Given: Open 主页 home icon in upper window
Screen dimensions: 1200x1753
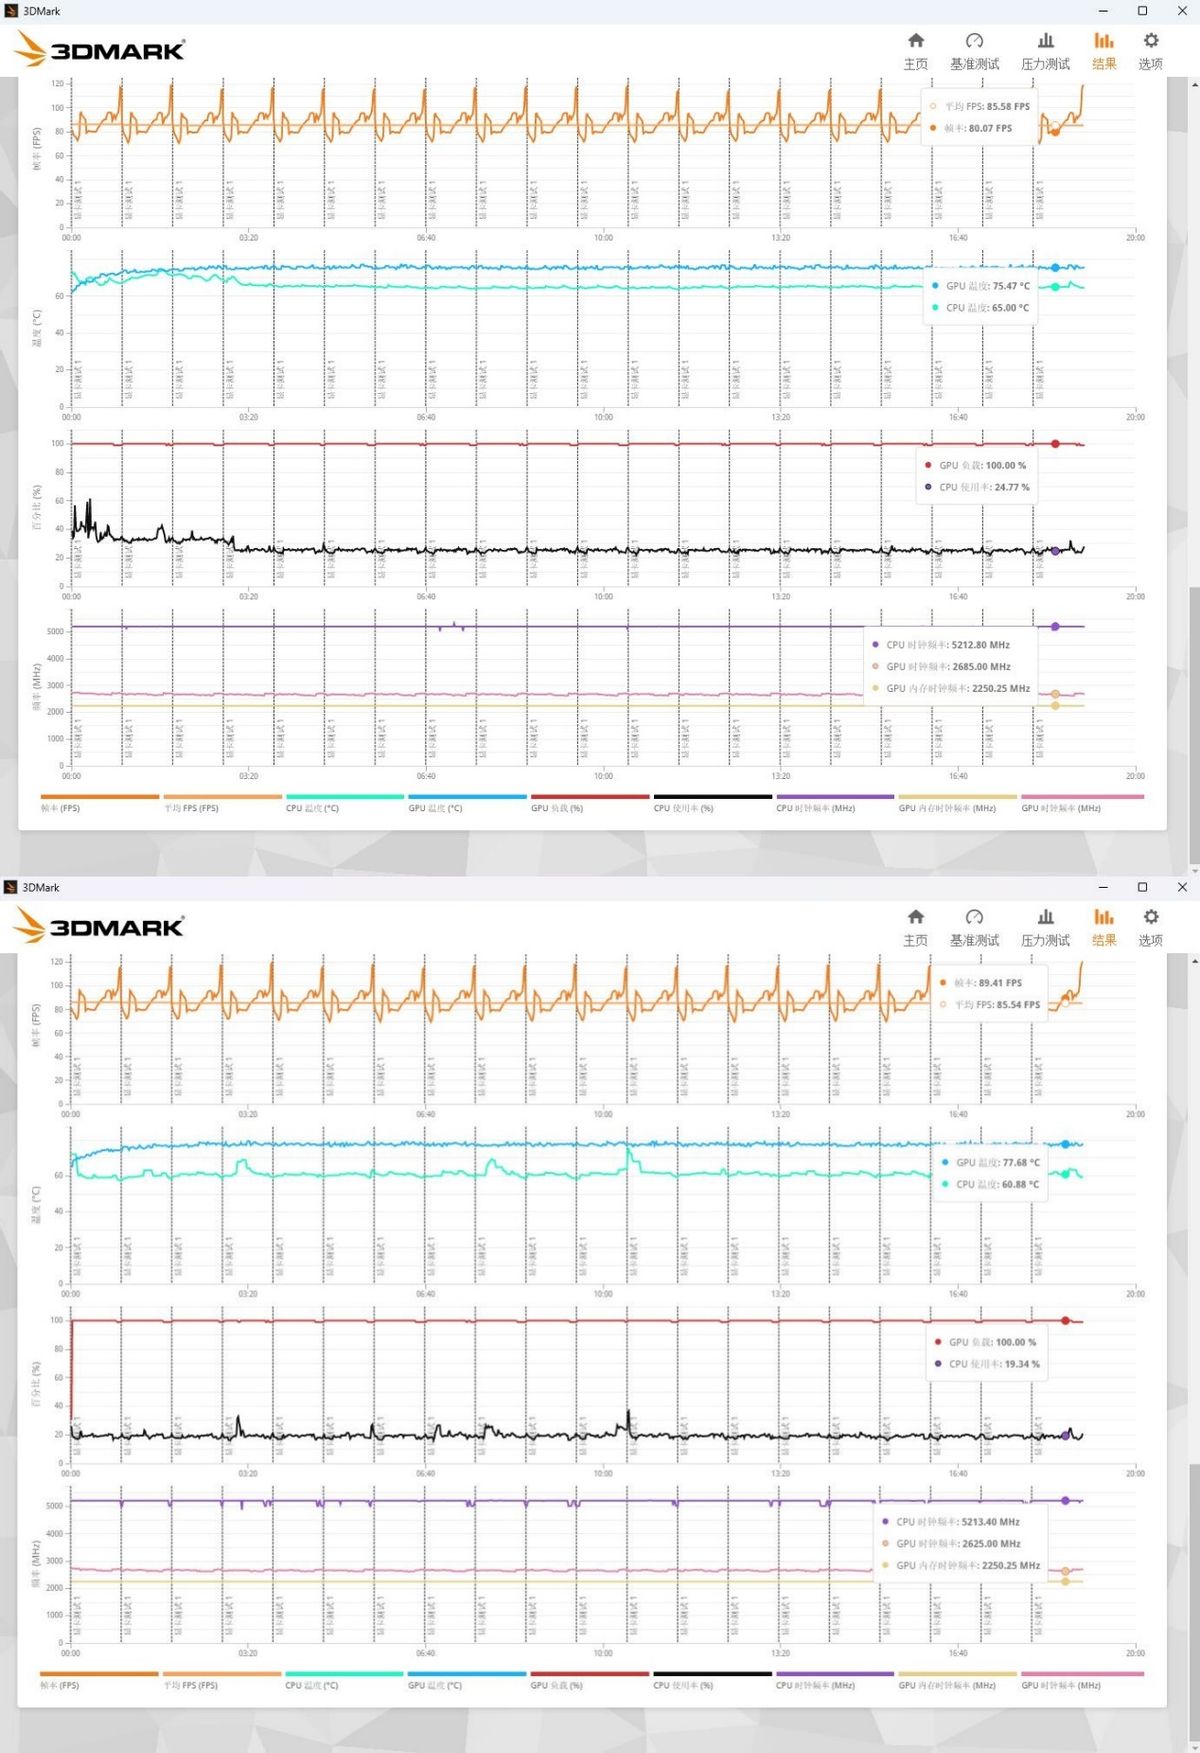Looking at the screenshot, I should point(915,50).
